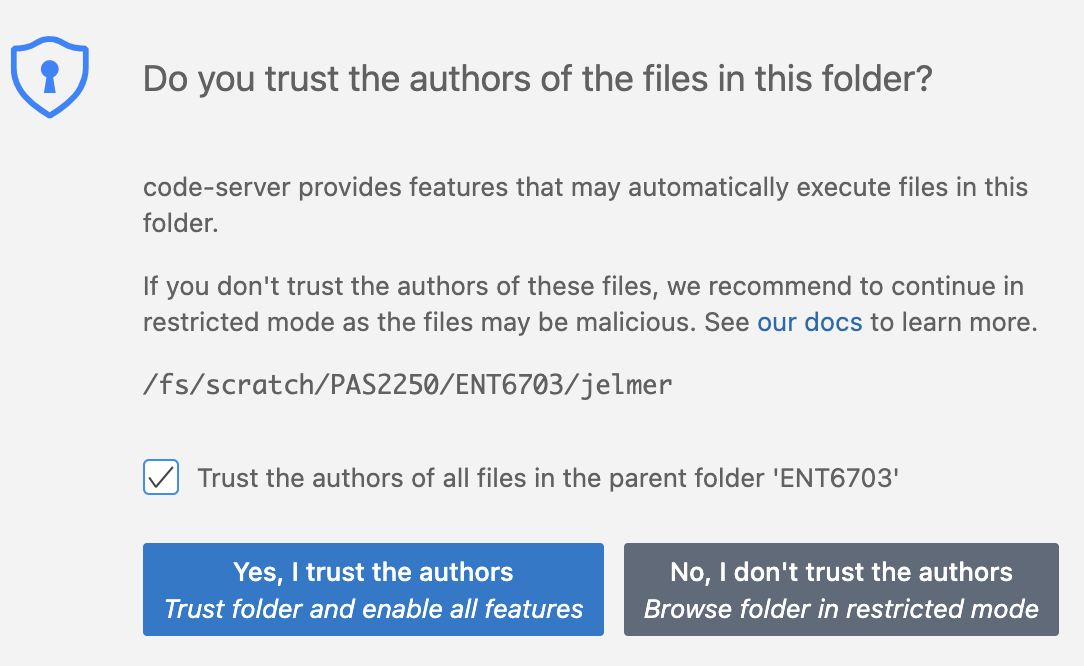The height and width of the screenshot is (666, 1084).
Task: Click the blue shield lock icon
Action: pos(50,77)
